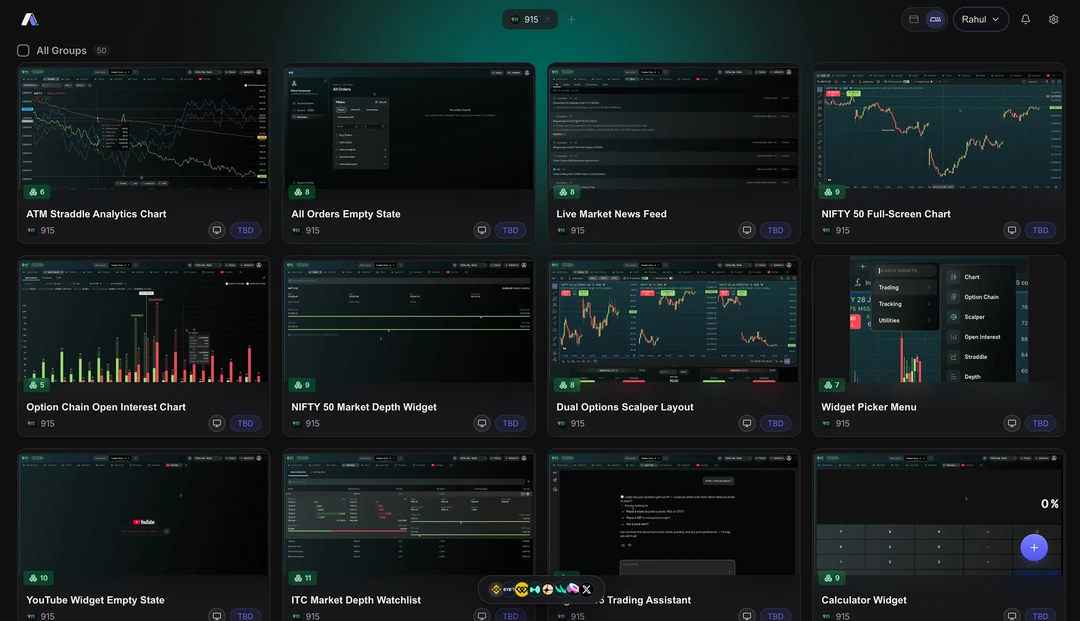1080x621 pixels.
Task: Click the 5 count badge on Option Chain thumbnail
Action: click(x=37, y=385)
